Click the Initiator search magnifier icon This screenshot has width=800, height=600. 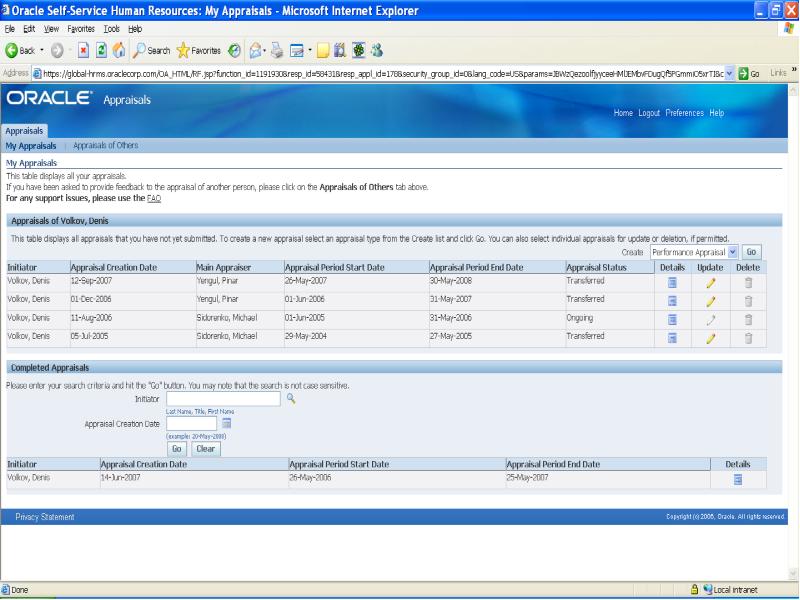point(291,398)
